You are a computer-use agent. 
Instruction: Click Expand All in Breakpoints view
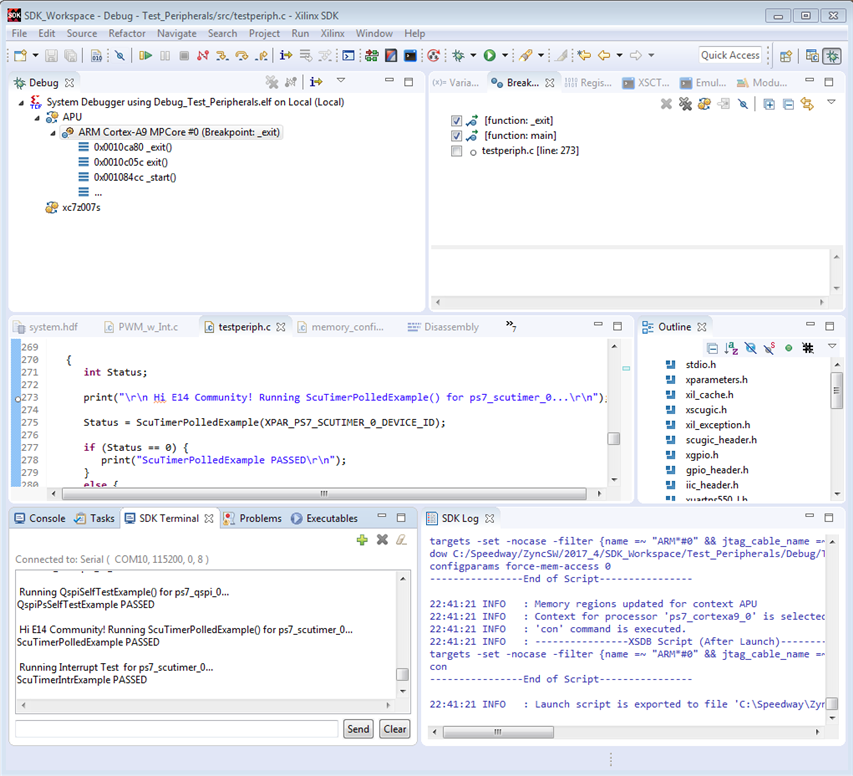click(x=769, y=103)
